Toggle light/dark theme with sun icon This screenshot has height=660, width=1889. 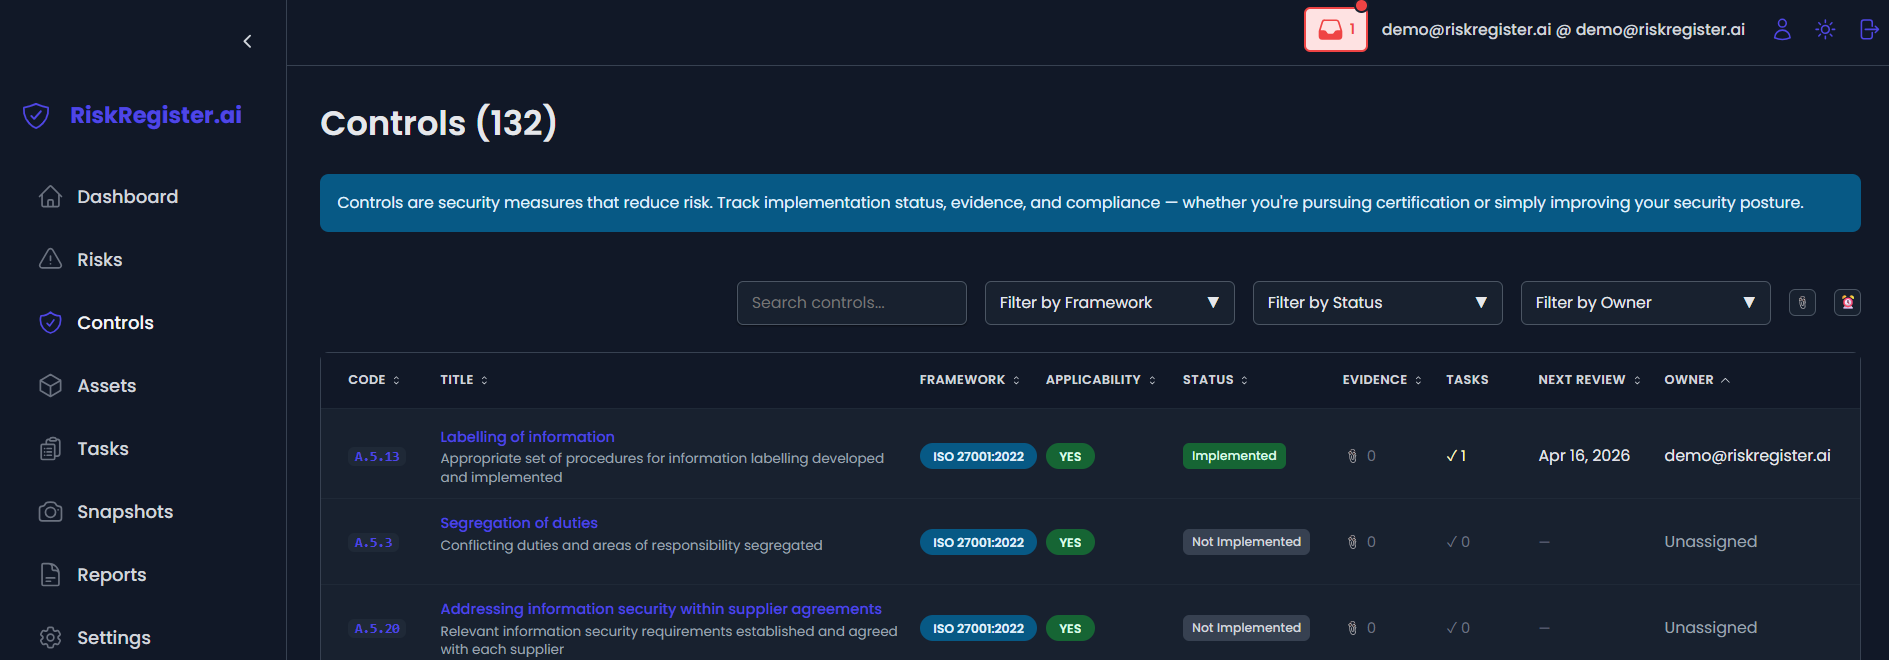coord(1825,30)
